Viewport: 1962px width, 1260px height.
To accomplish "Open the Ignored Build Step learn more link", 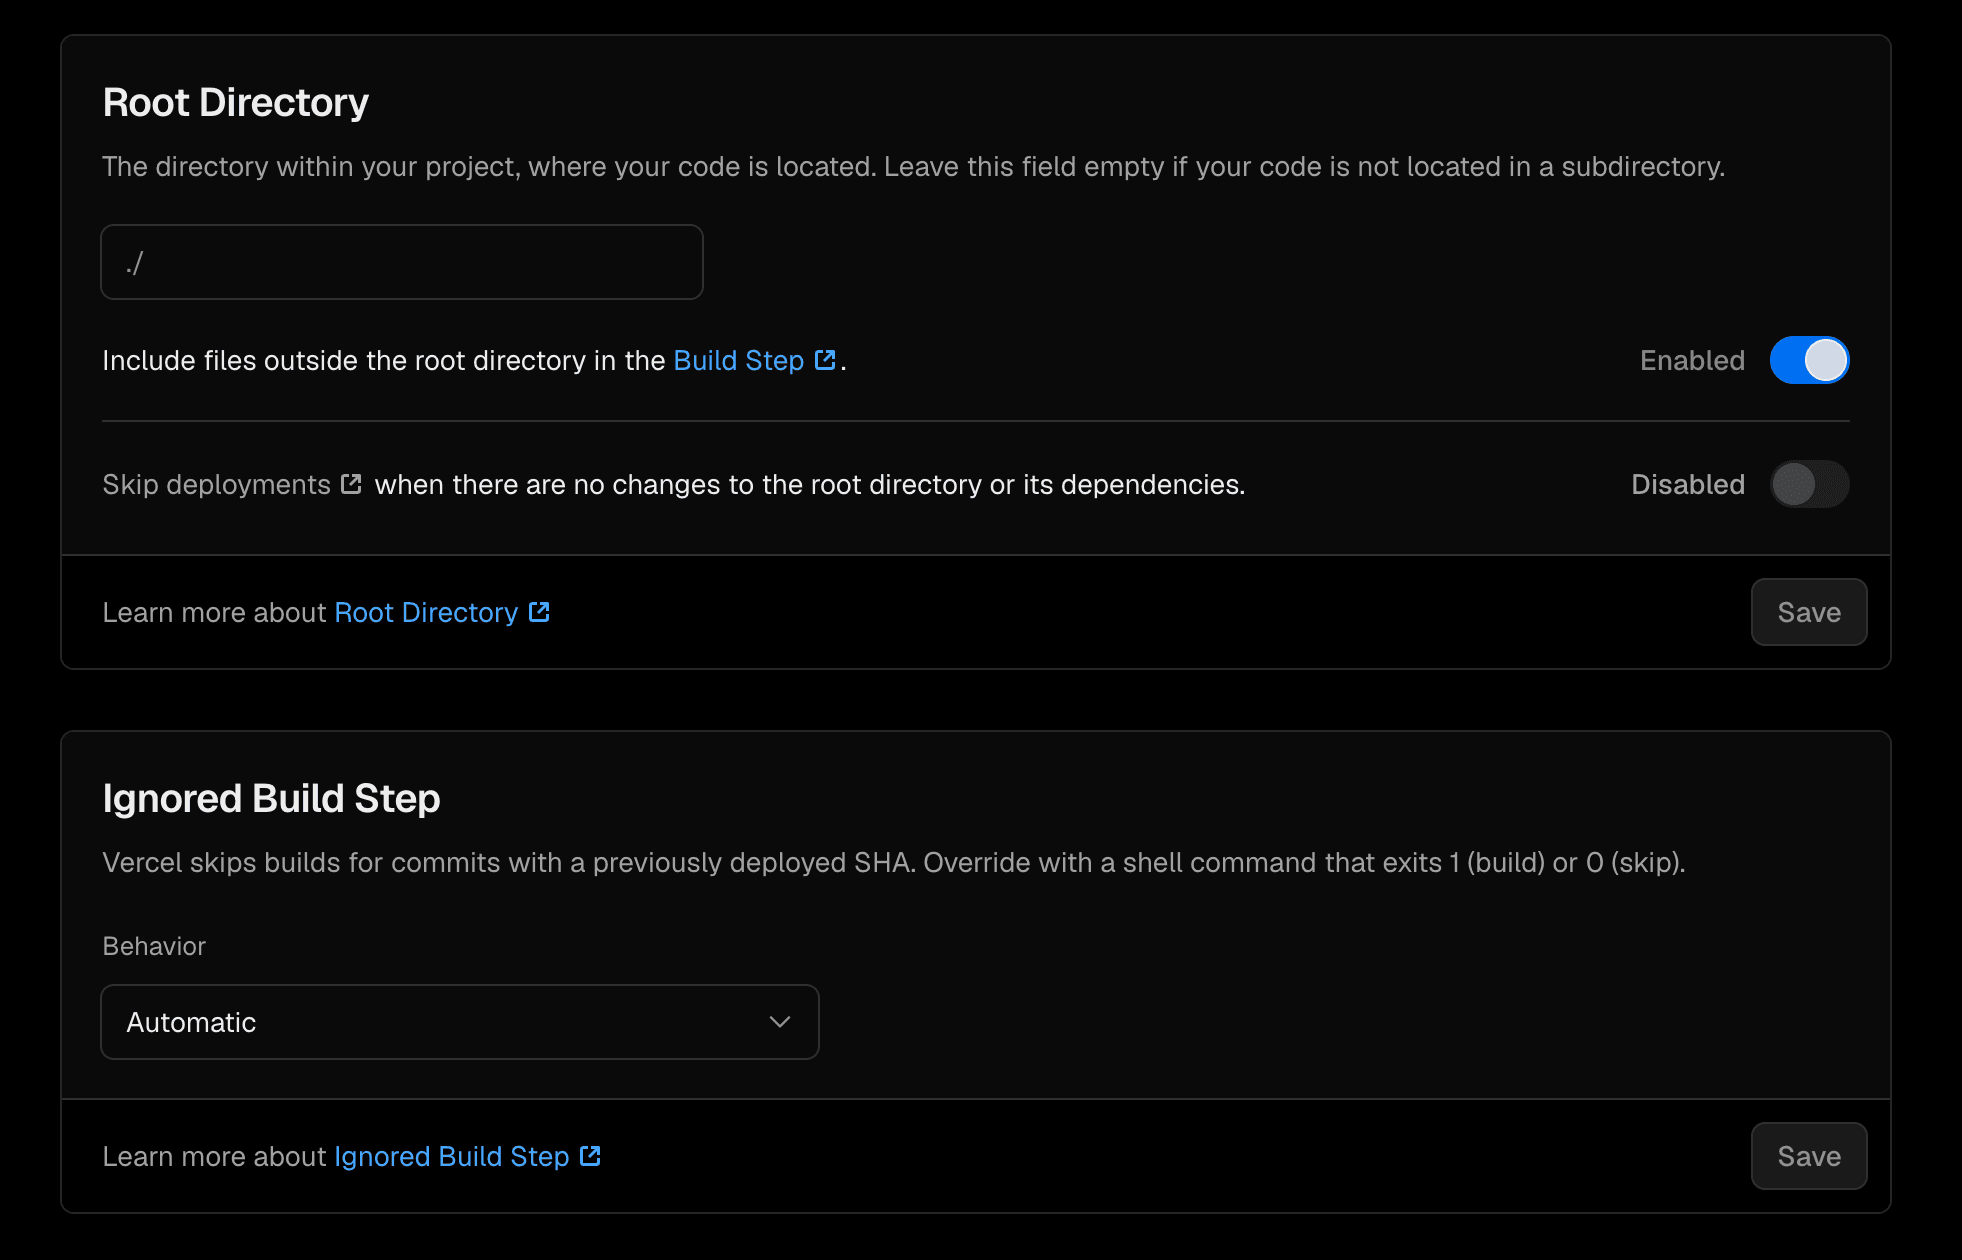I will pos(452,1156).
